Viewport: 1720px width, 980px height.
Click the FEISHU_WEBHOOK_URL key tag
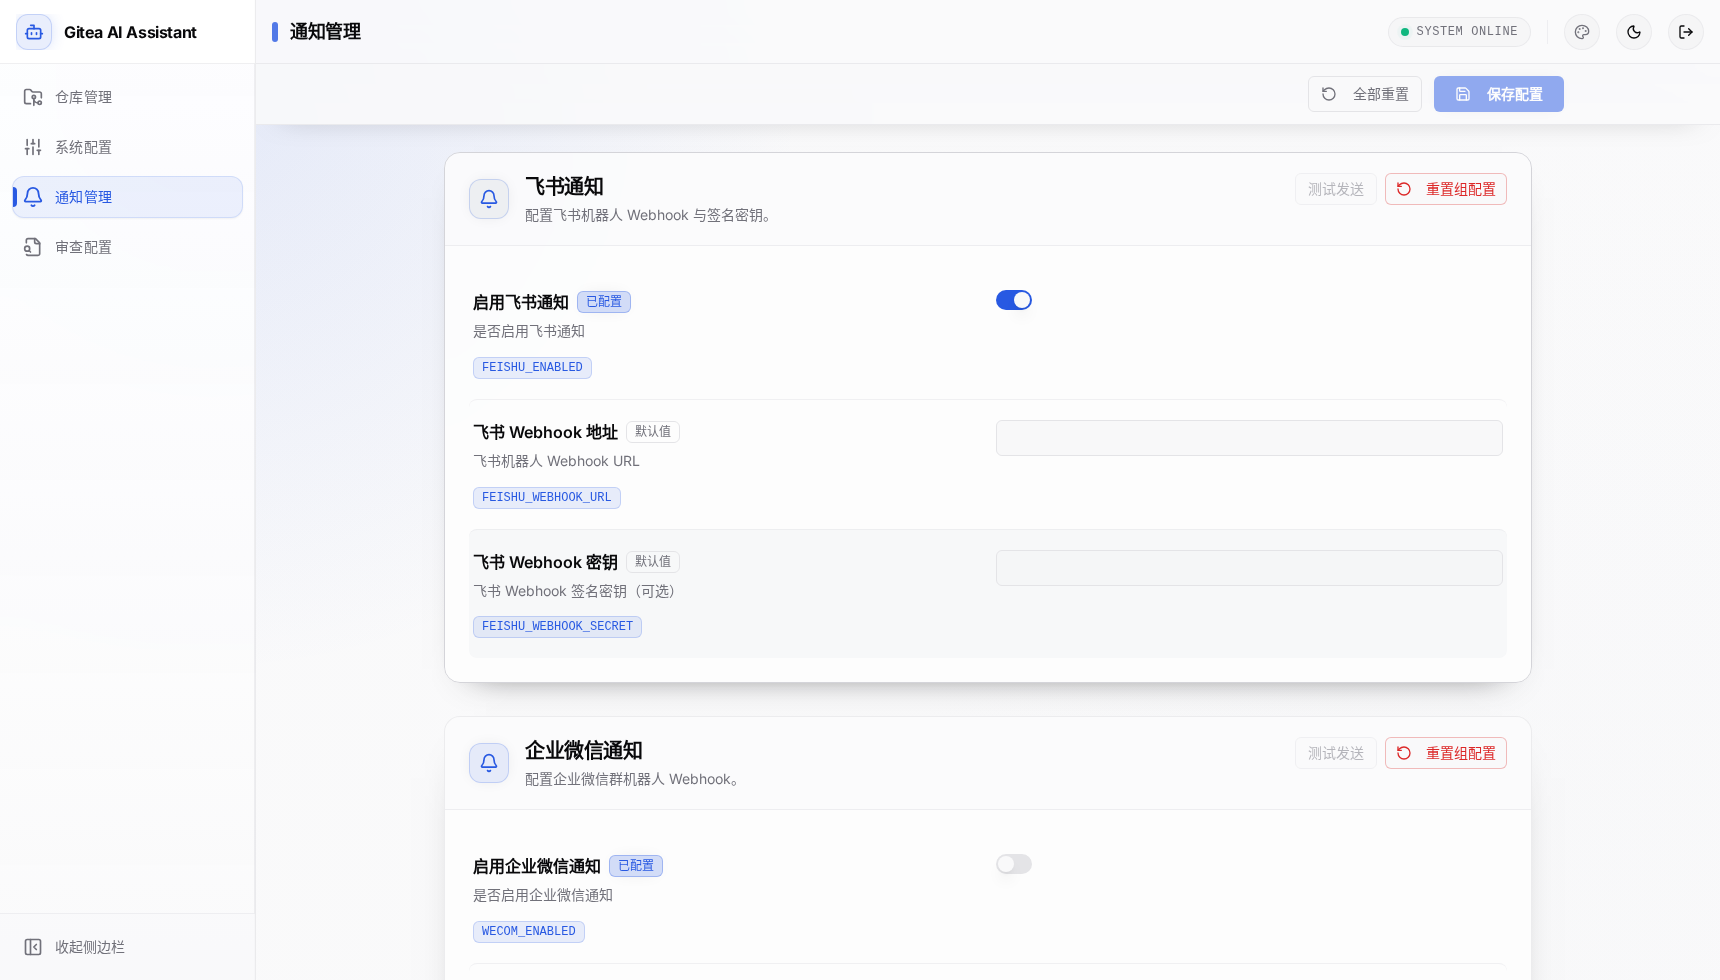547,498
